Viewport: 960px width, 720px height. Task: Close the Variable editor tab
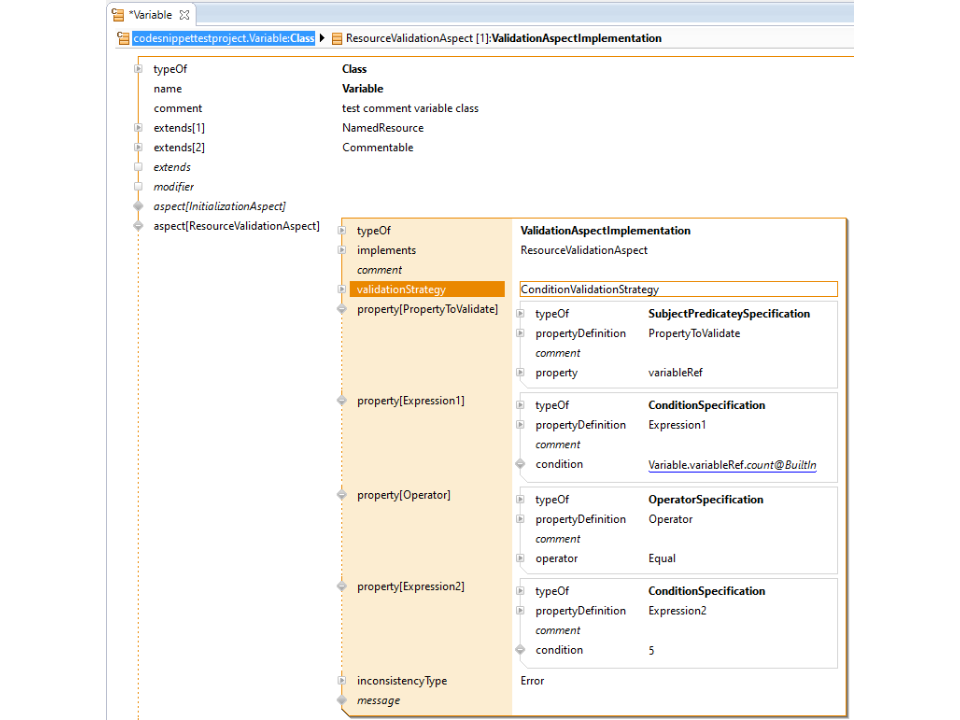coord(184,15)
